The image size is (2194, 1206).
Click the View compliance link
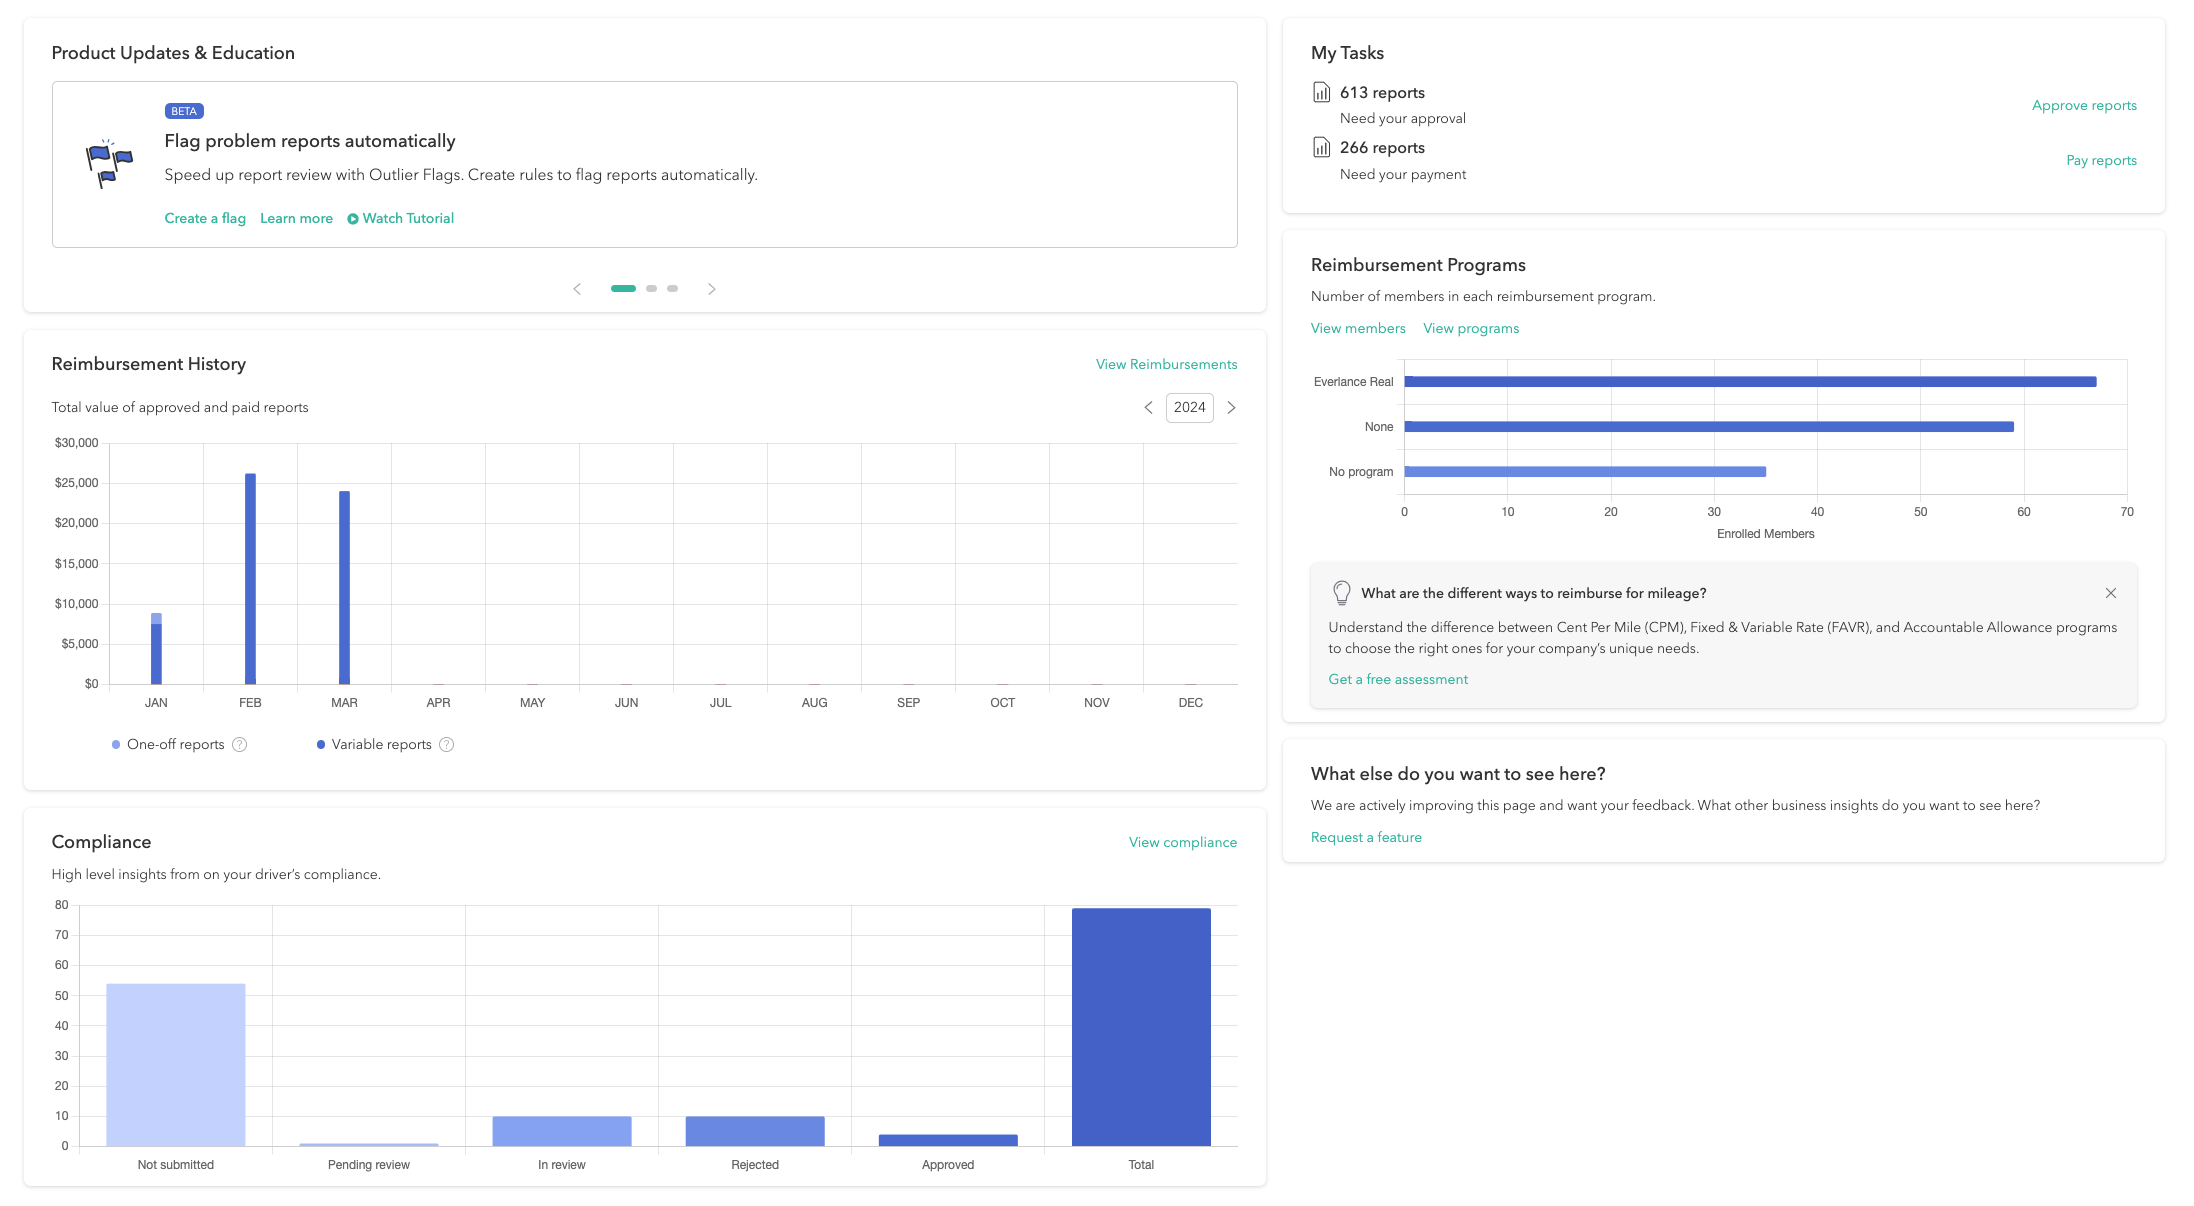coord(1182,843)
